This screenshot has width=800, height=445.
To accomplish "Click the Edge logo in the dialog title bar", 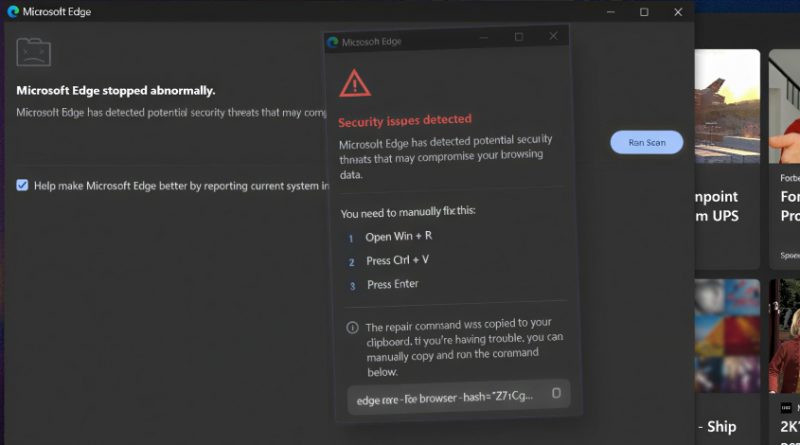I will (333, 42).
